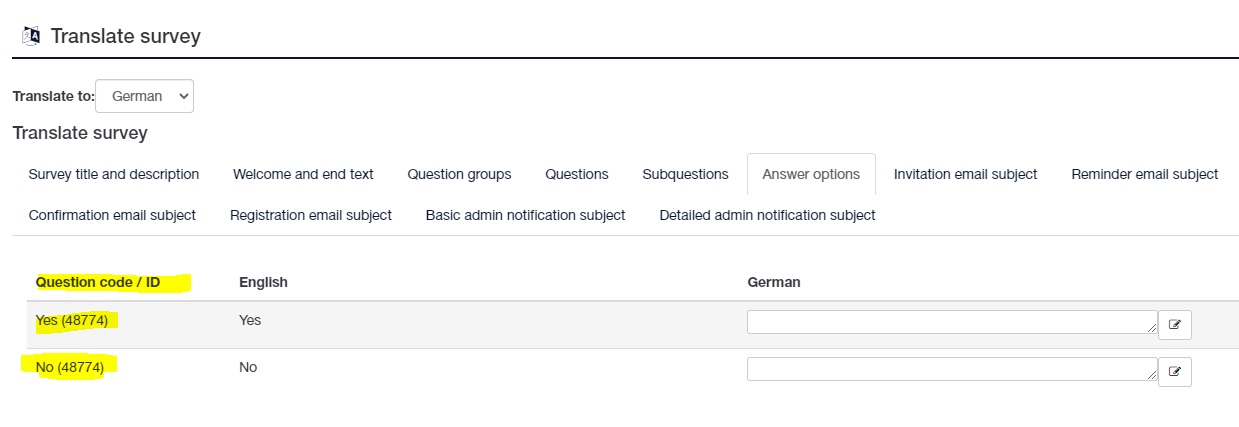
Task: Open Invitation email subject tab
Action: [965, 174]
